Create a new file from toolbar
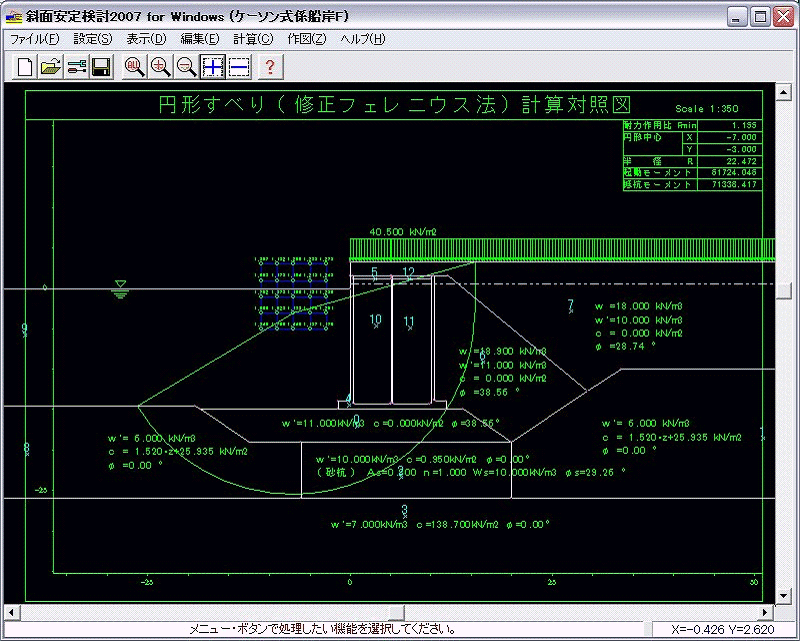The width and height of the screenshot is (800, 641). (x=24, y=67)
